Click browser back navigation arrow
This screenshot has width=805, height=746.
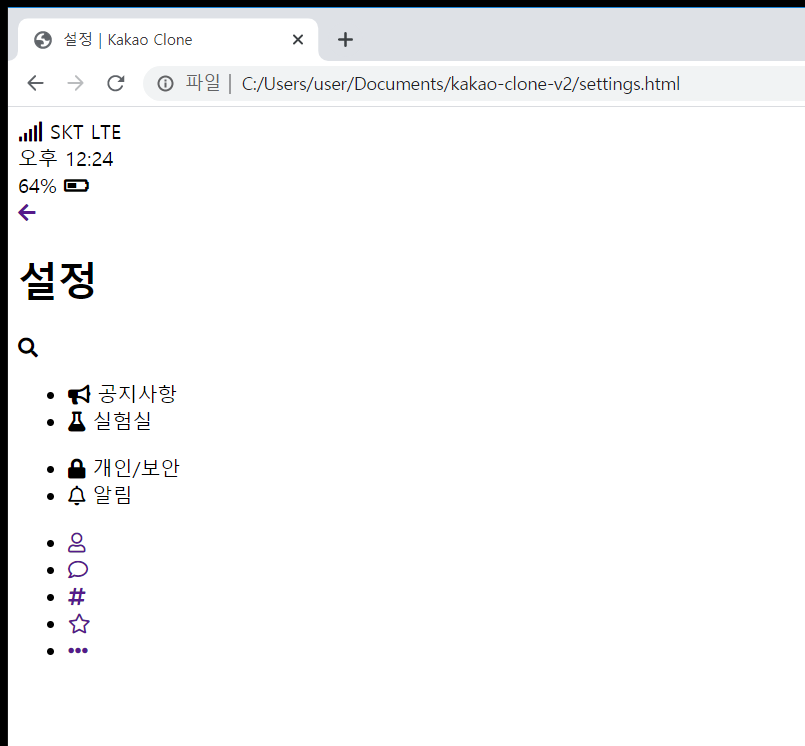pos(35,83)
